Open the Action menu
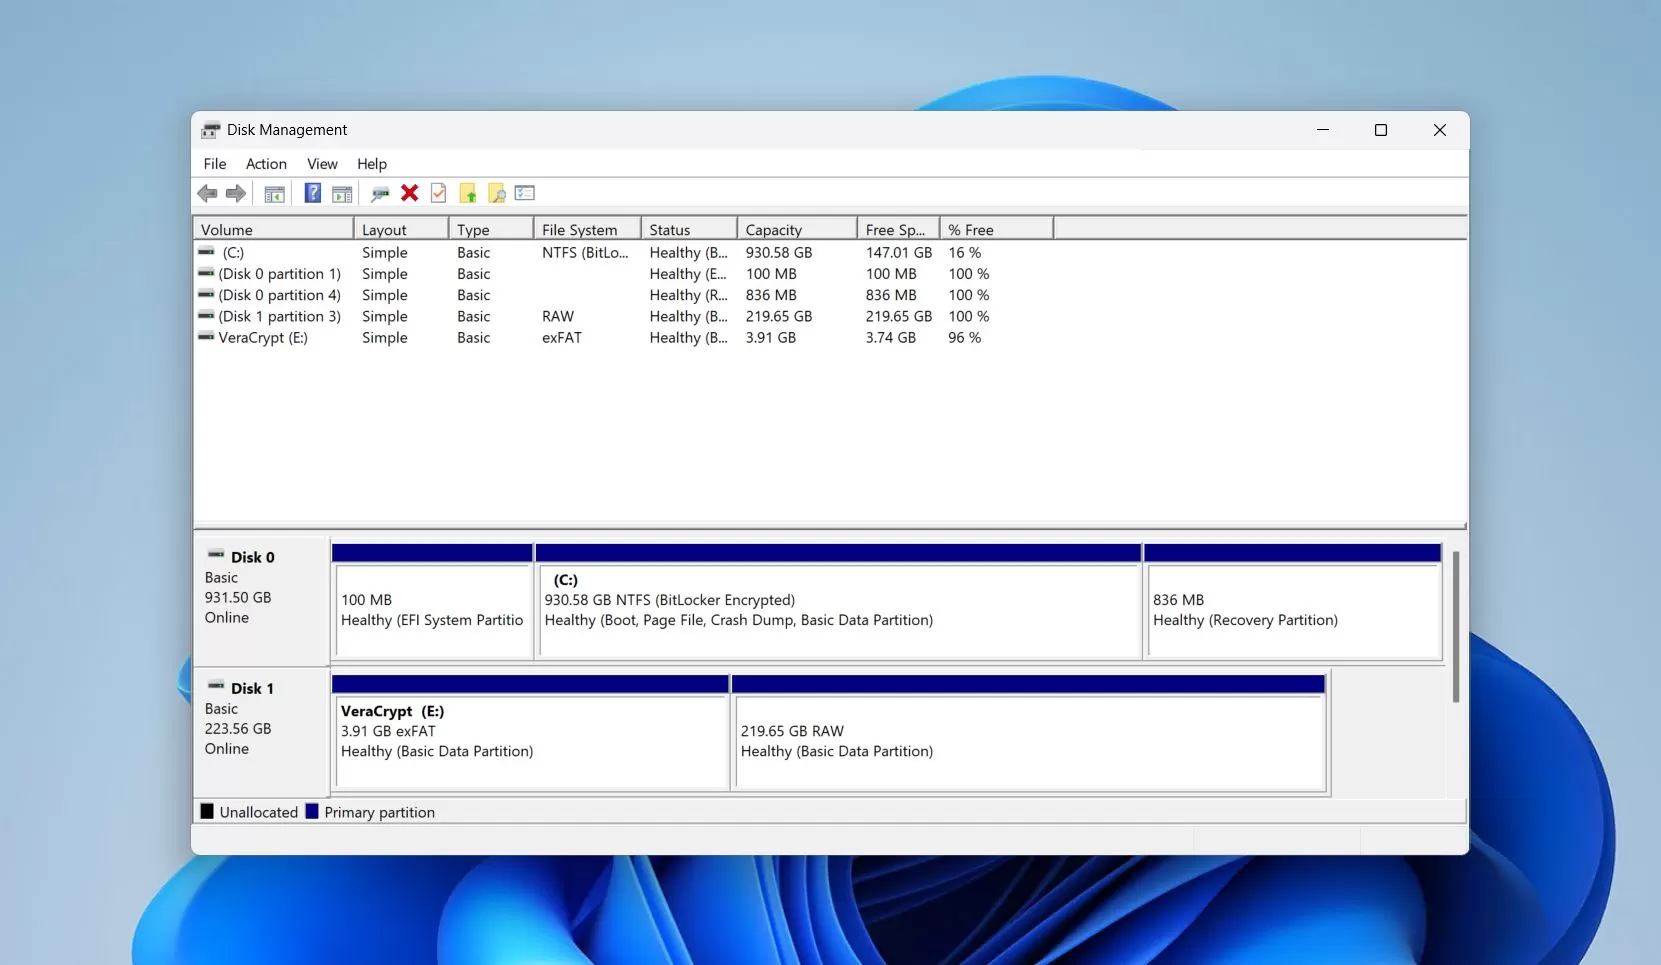The image size is (1661, 965). click(266, 164)
